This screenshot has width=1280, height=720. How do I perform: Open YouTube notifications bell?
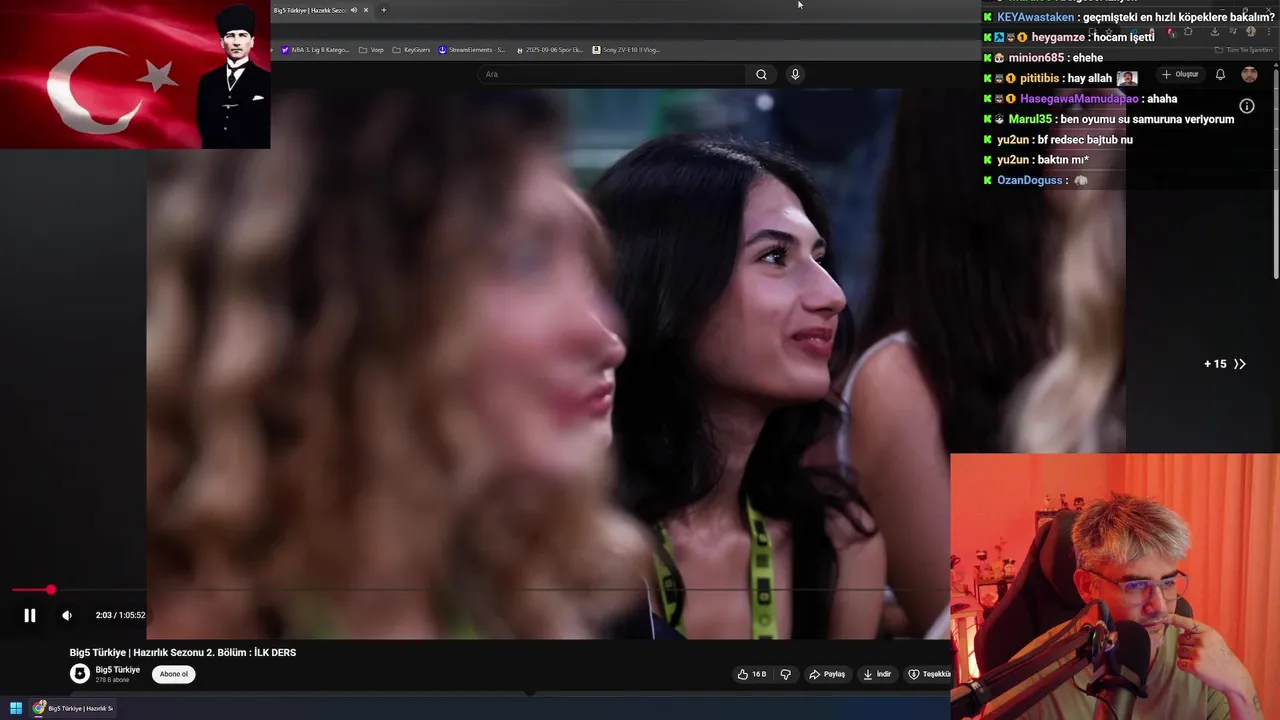pos(1220,75)
